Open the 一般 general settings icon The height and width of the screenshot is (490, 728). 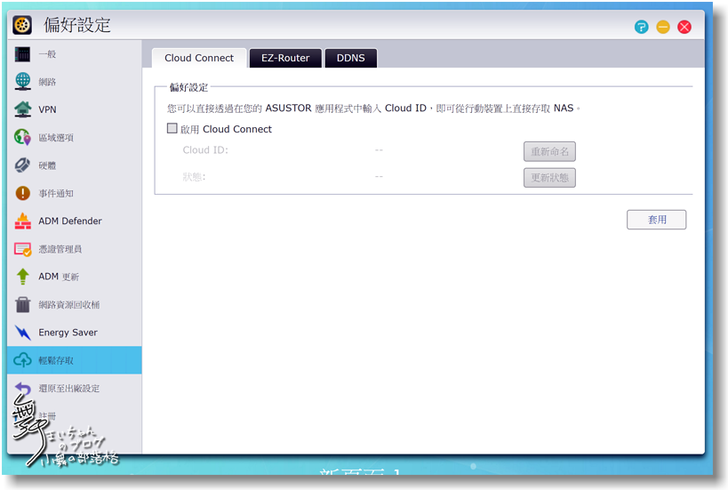coord(22,54)
